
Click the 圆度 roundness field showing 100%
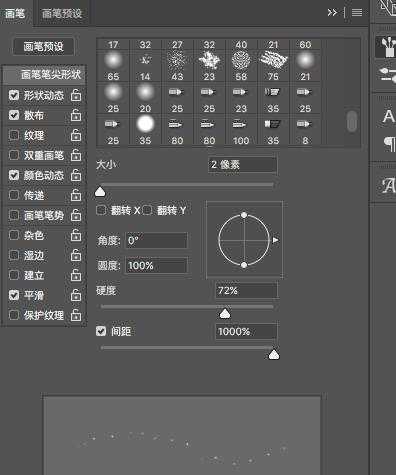pyautogui.click(x=156, y=266)
